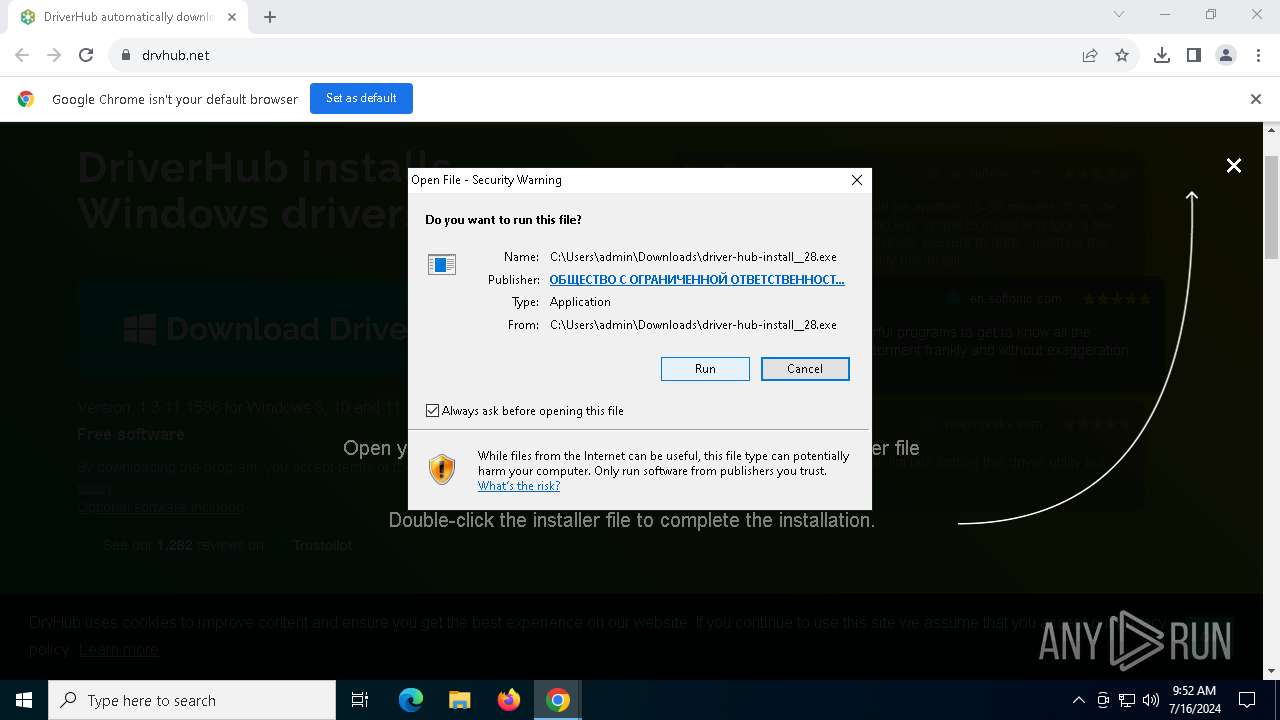The image size is (1280, 720).
Task: Open the What's the risk link
Action: click(x=519, y=486)
